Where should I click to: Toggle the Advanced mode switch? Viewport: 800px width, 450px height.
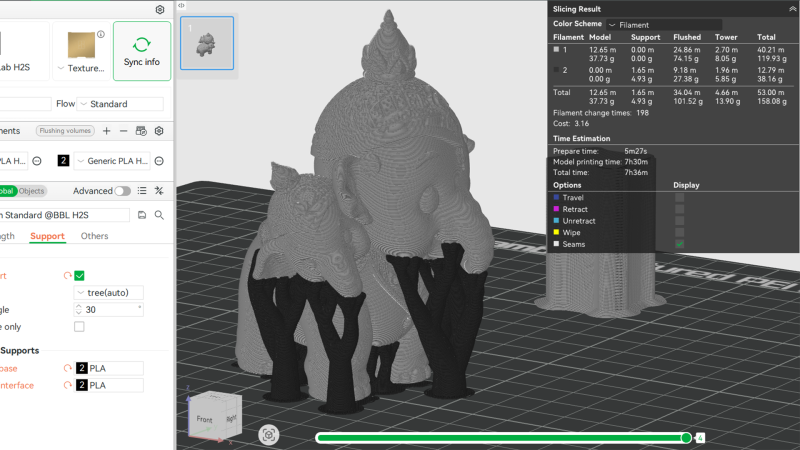(122, 191)
